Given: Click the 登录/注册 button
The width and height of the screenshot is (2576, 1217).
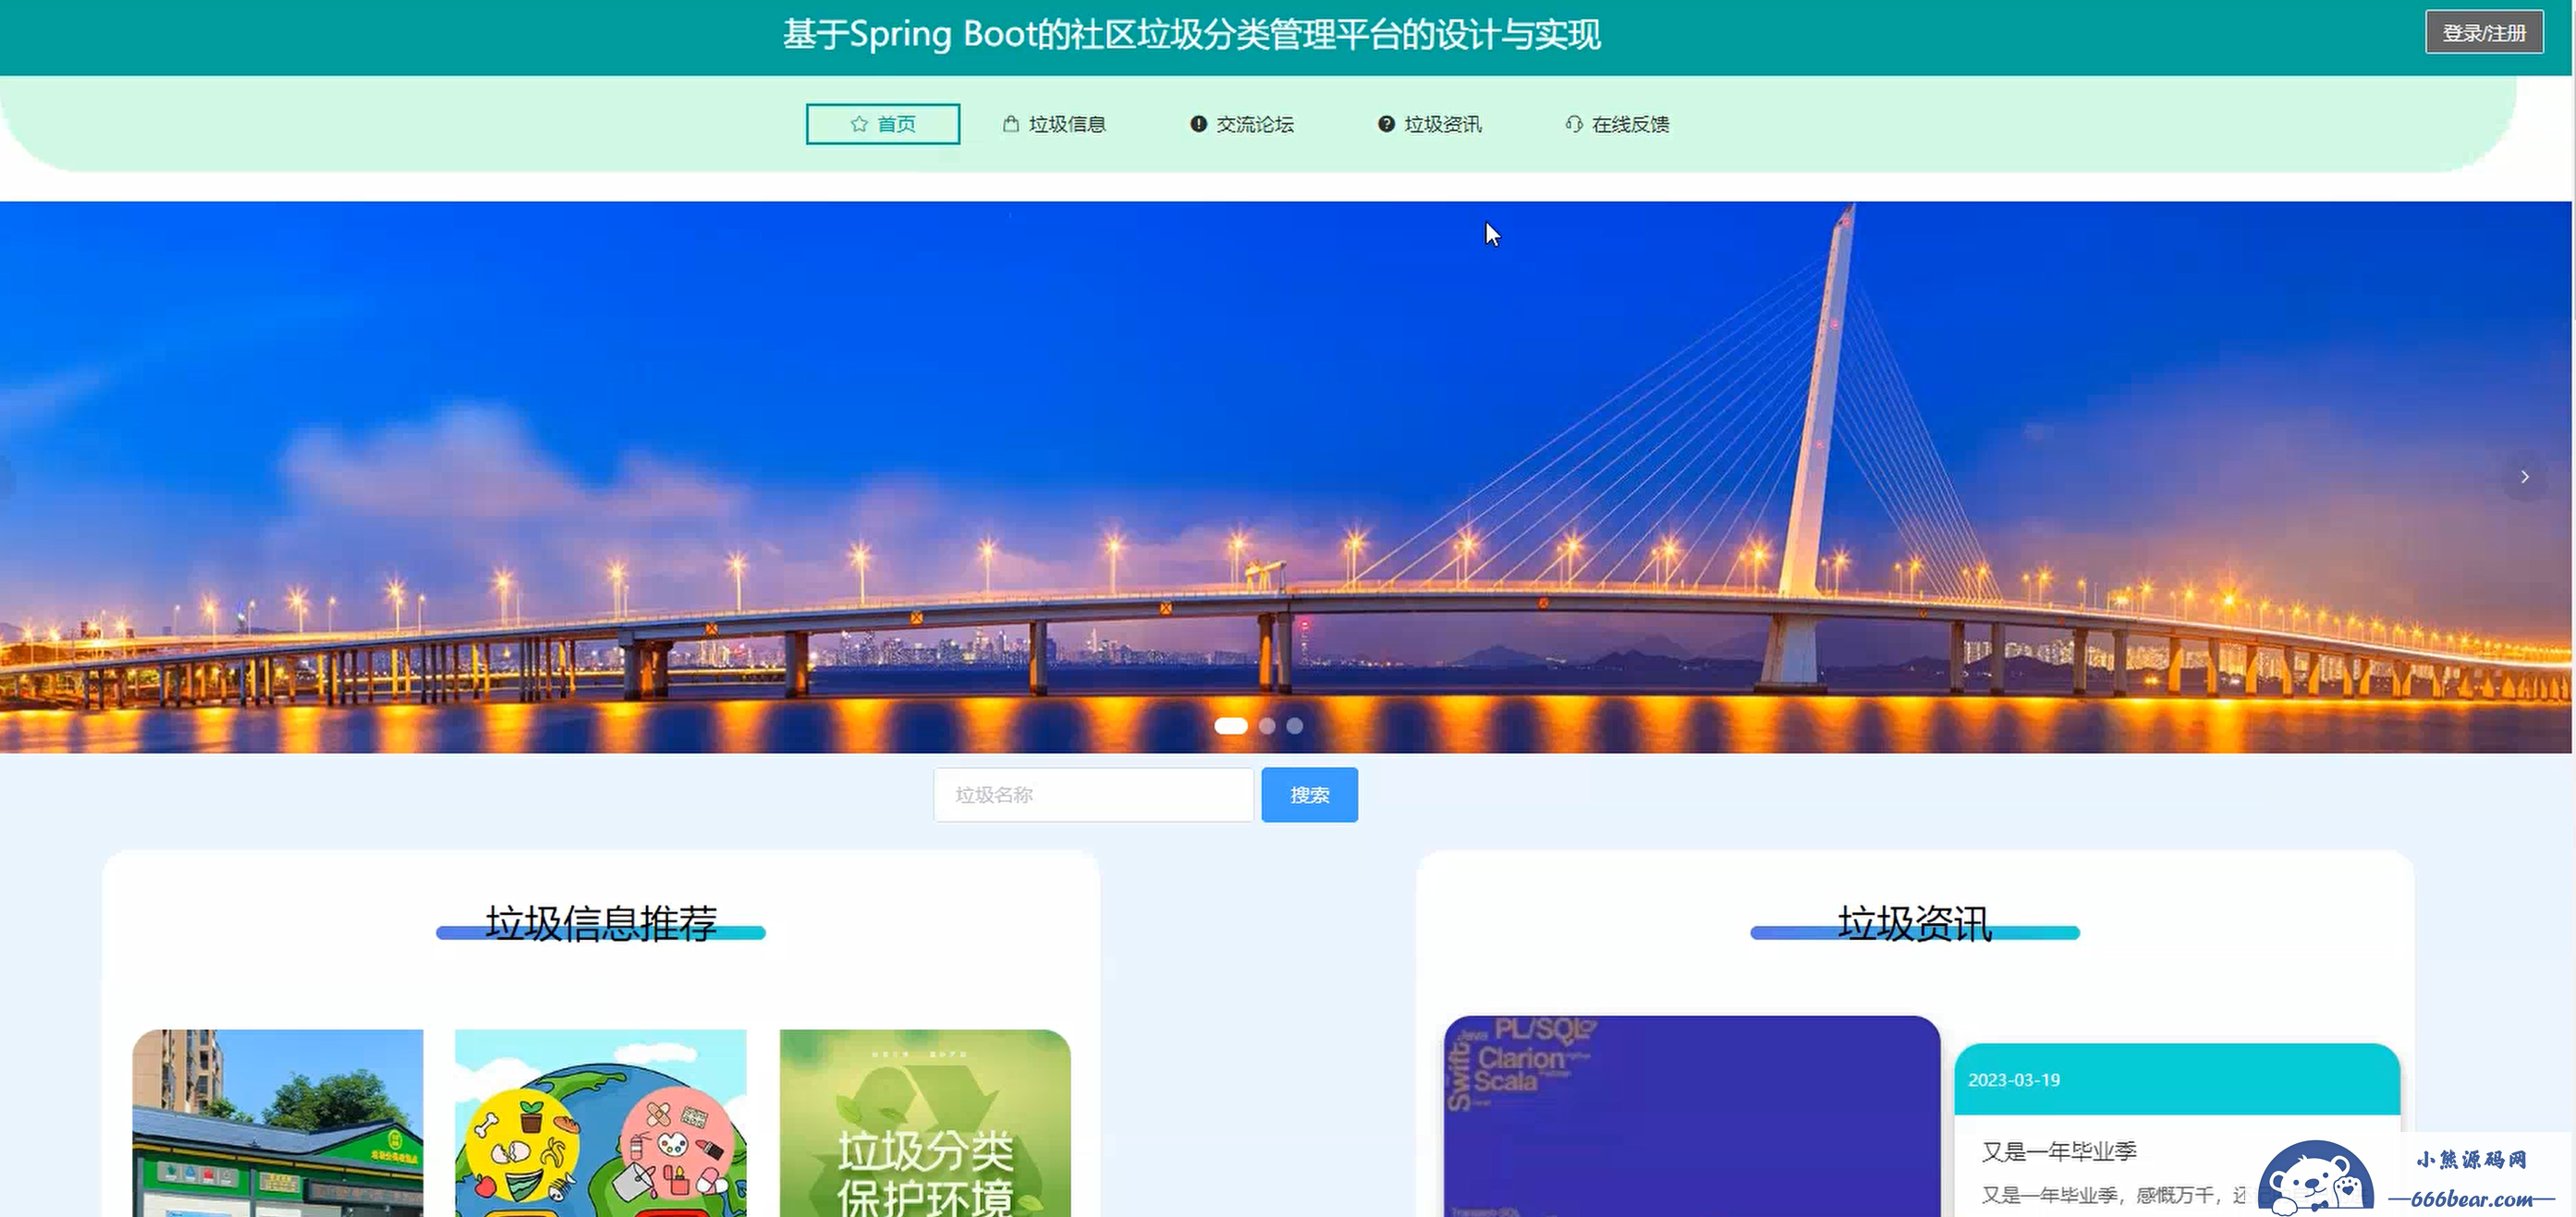Looking at the screenshot, I should coord(2484,32).
